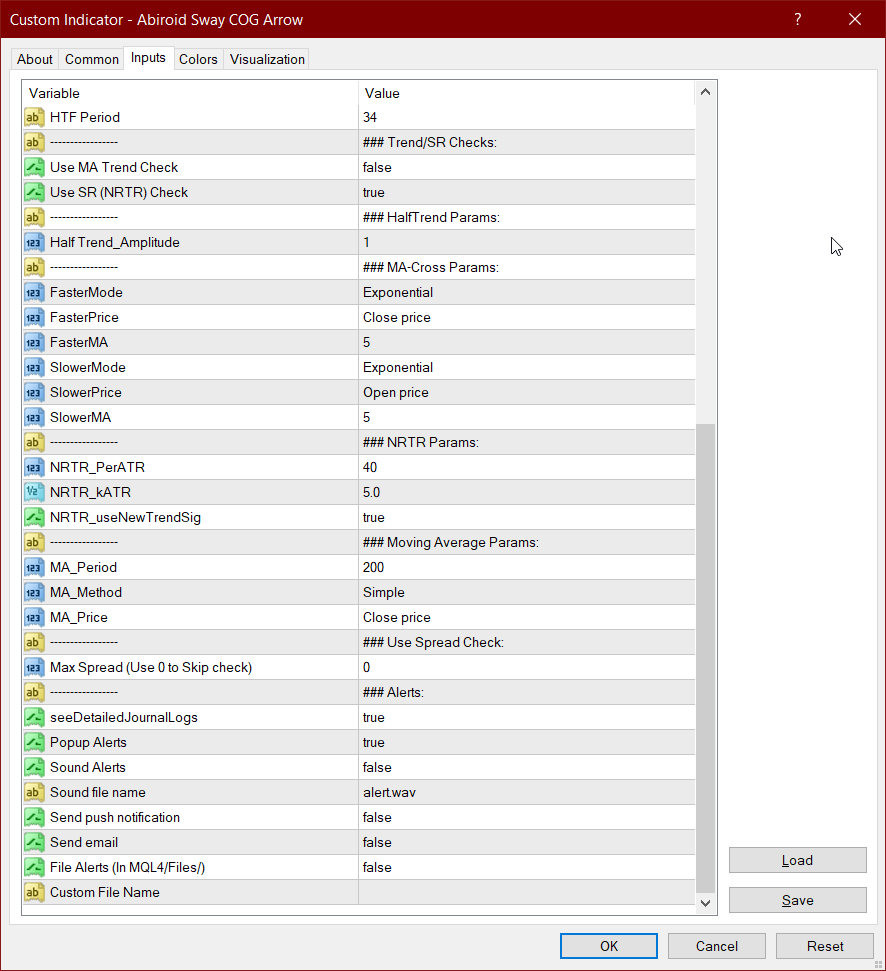Click the integer icon beside FasterPrice
This screenshot has height=971, width=886.
tap(34, 317)
